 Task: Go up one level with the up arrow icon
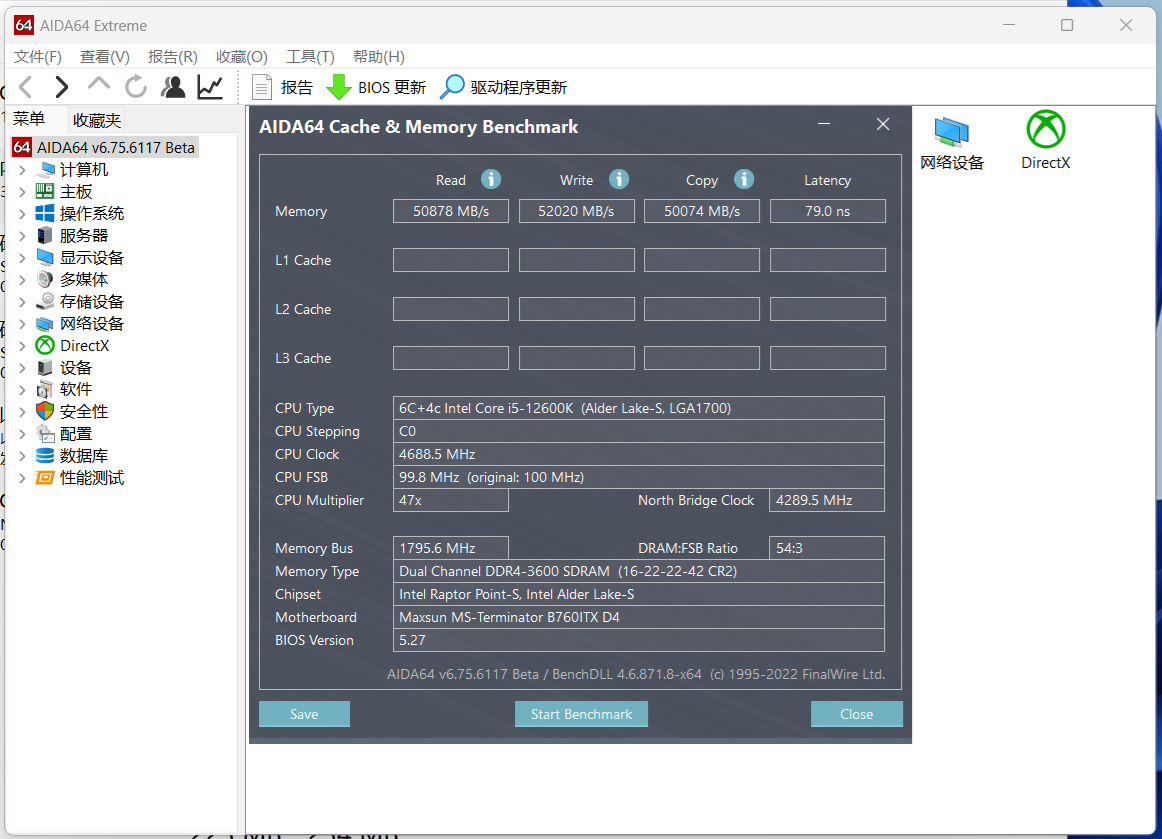[99, 85]
